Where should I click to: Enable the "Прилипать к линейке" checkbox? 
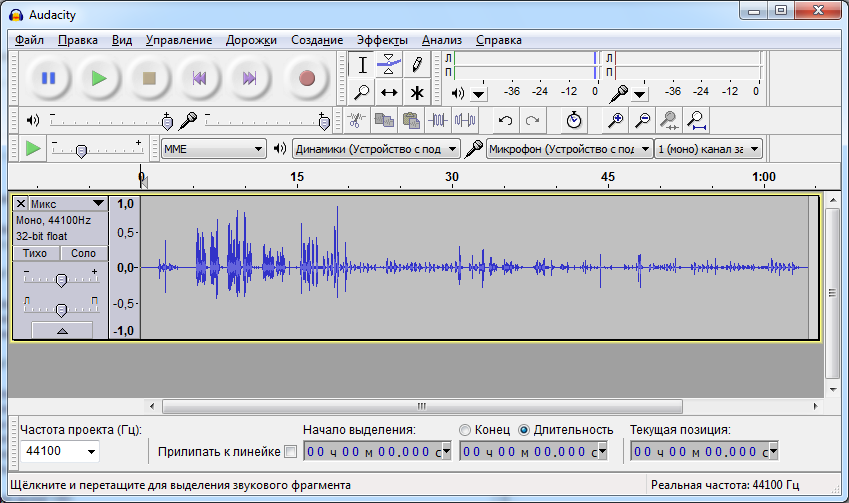click(291, 452)
